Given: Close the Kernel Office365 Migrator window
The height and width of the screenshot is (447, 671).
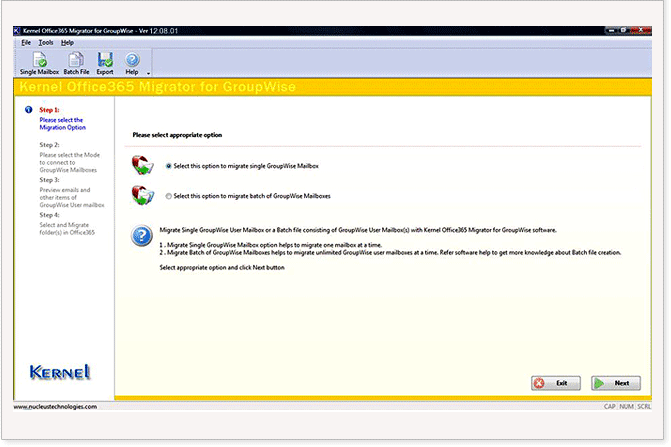Looking at the screenshot, I should click(x=642, y=30).
